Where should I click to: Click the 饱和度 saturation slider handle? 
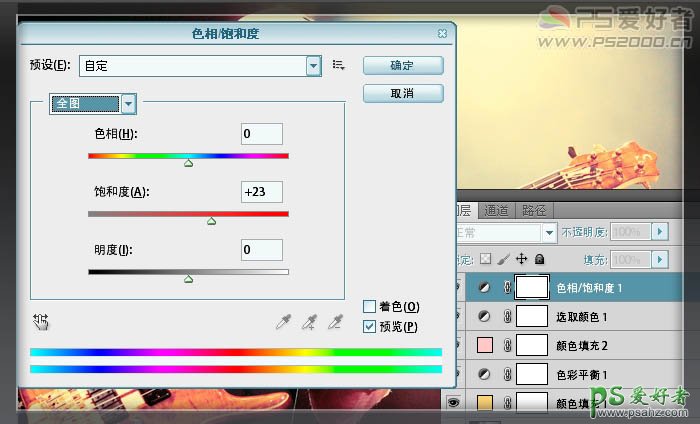click(211, 222)
